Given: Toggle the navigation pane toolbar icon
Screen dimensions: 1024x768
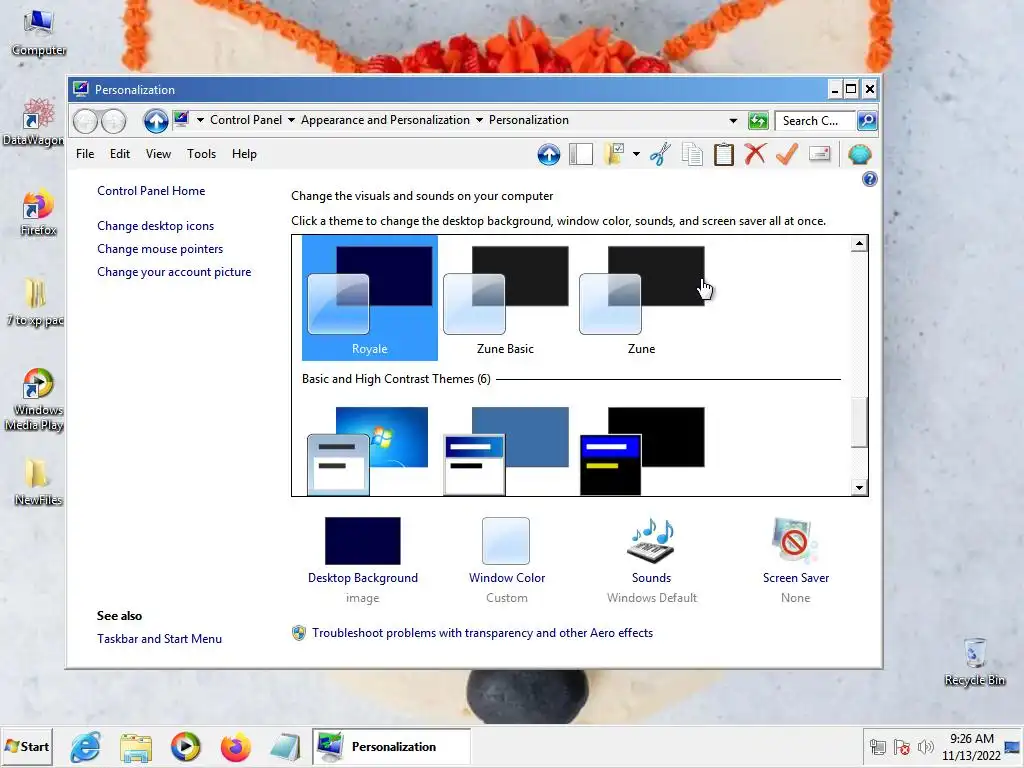Looking at the screenshot, I should 581,155.
